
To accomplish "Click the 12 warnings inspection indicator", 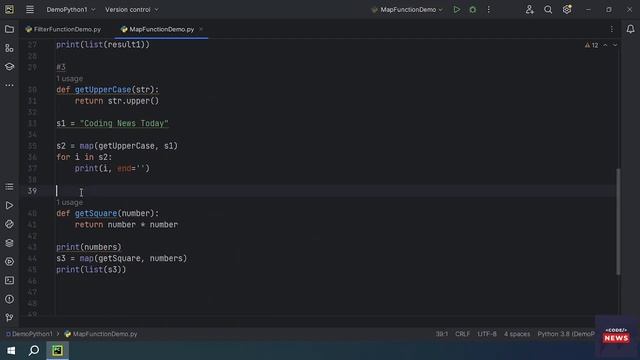I will click(591, 45).
